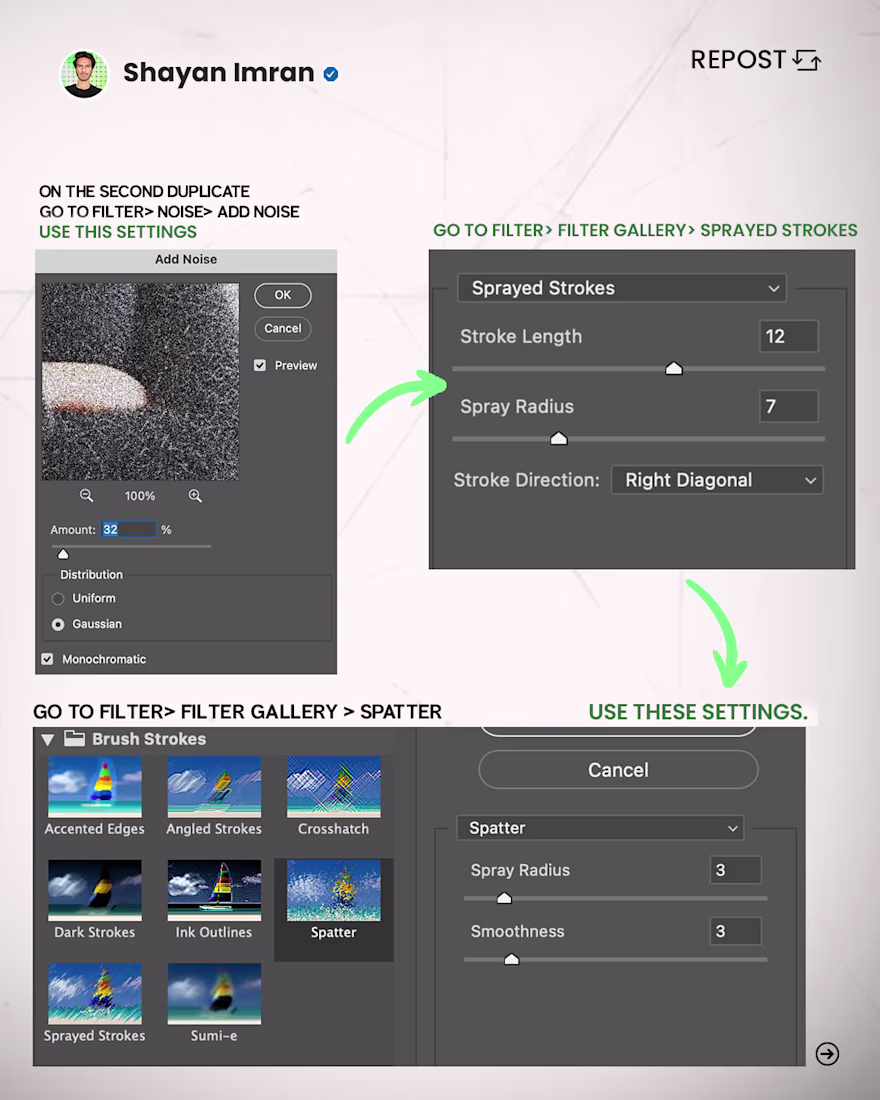Open the Stroke Direction Right Diagonal dropdown
The width and height of the screenshot is (880, 1100).
click(717, 480)
